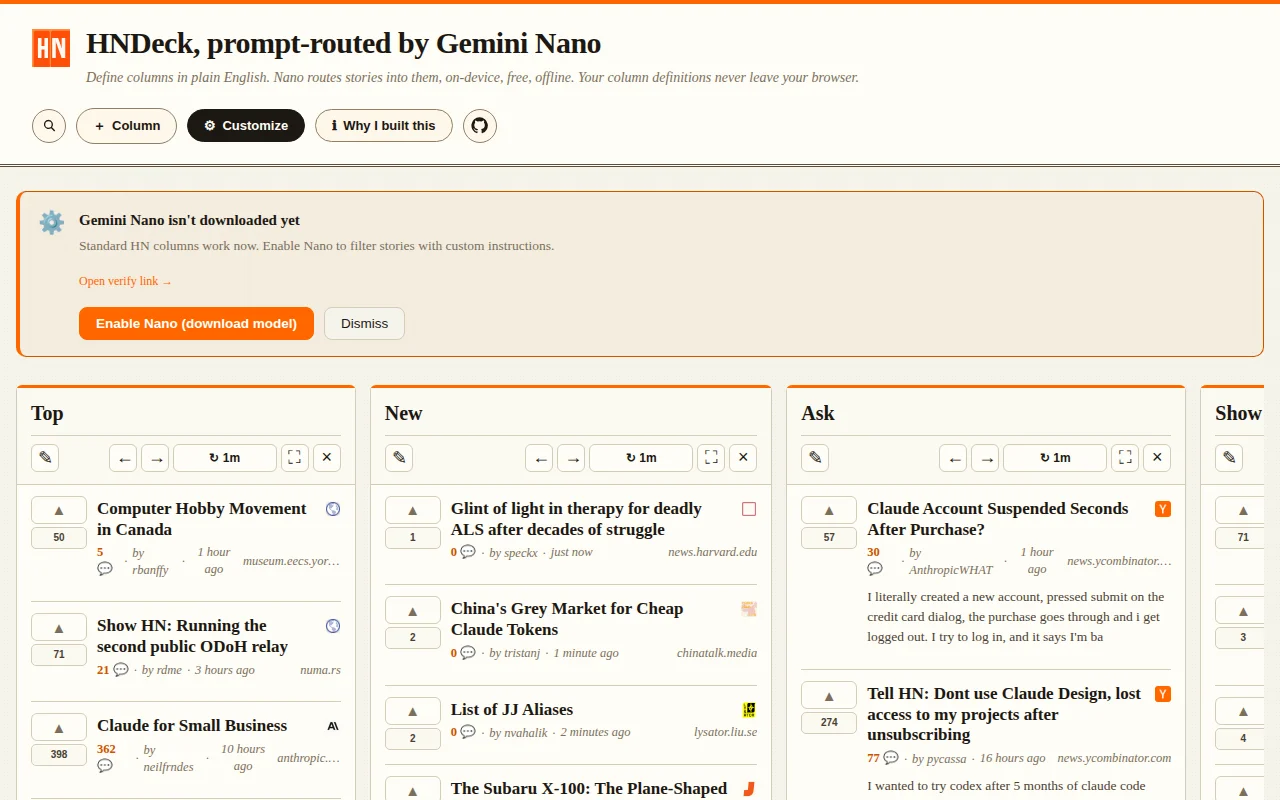Change the Ask column refresh interval
The image size is (1280, 800).
(x=1055, y=458)
